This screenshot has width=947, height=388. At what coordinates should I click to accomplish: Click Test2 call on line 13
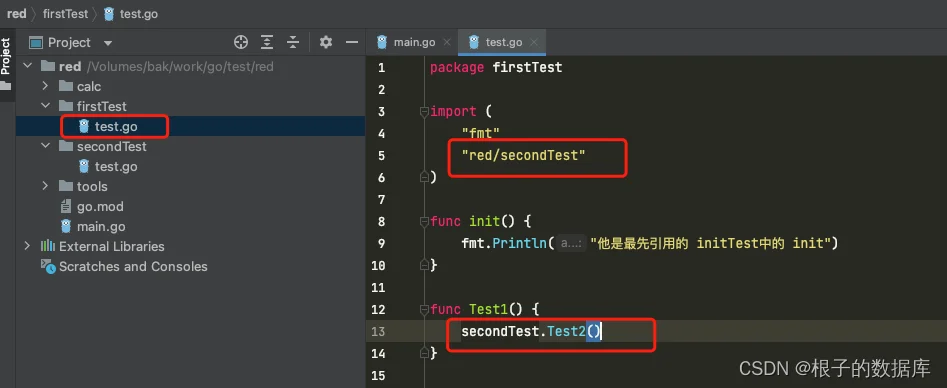(567, 331)
